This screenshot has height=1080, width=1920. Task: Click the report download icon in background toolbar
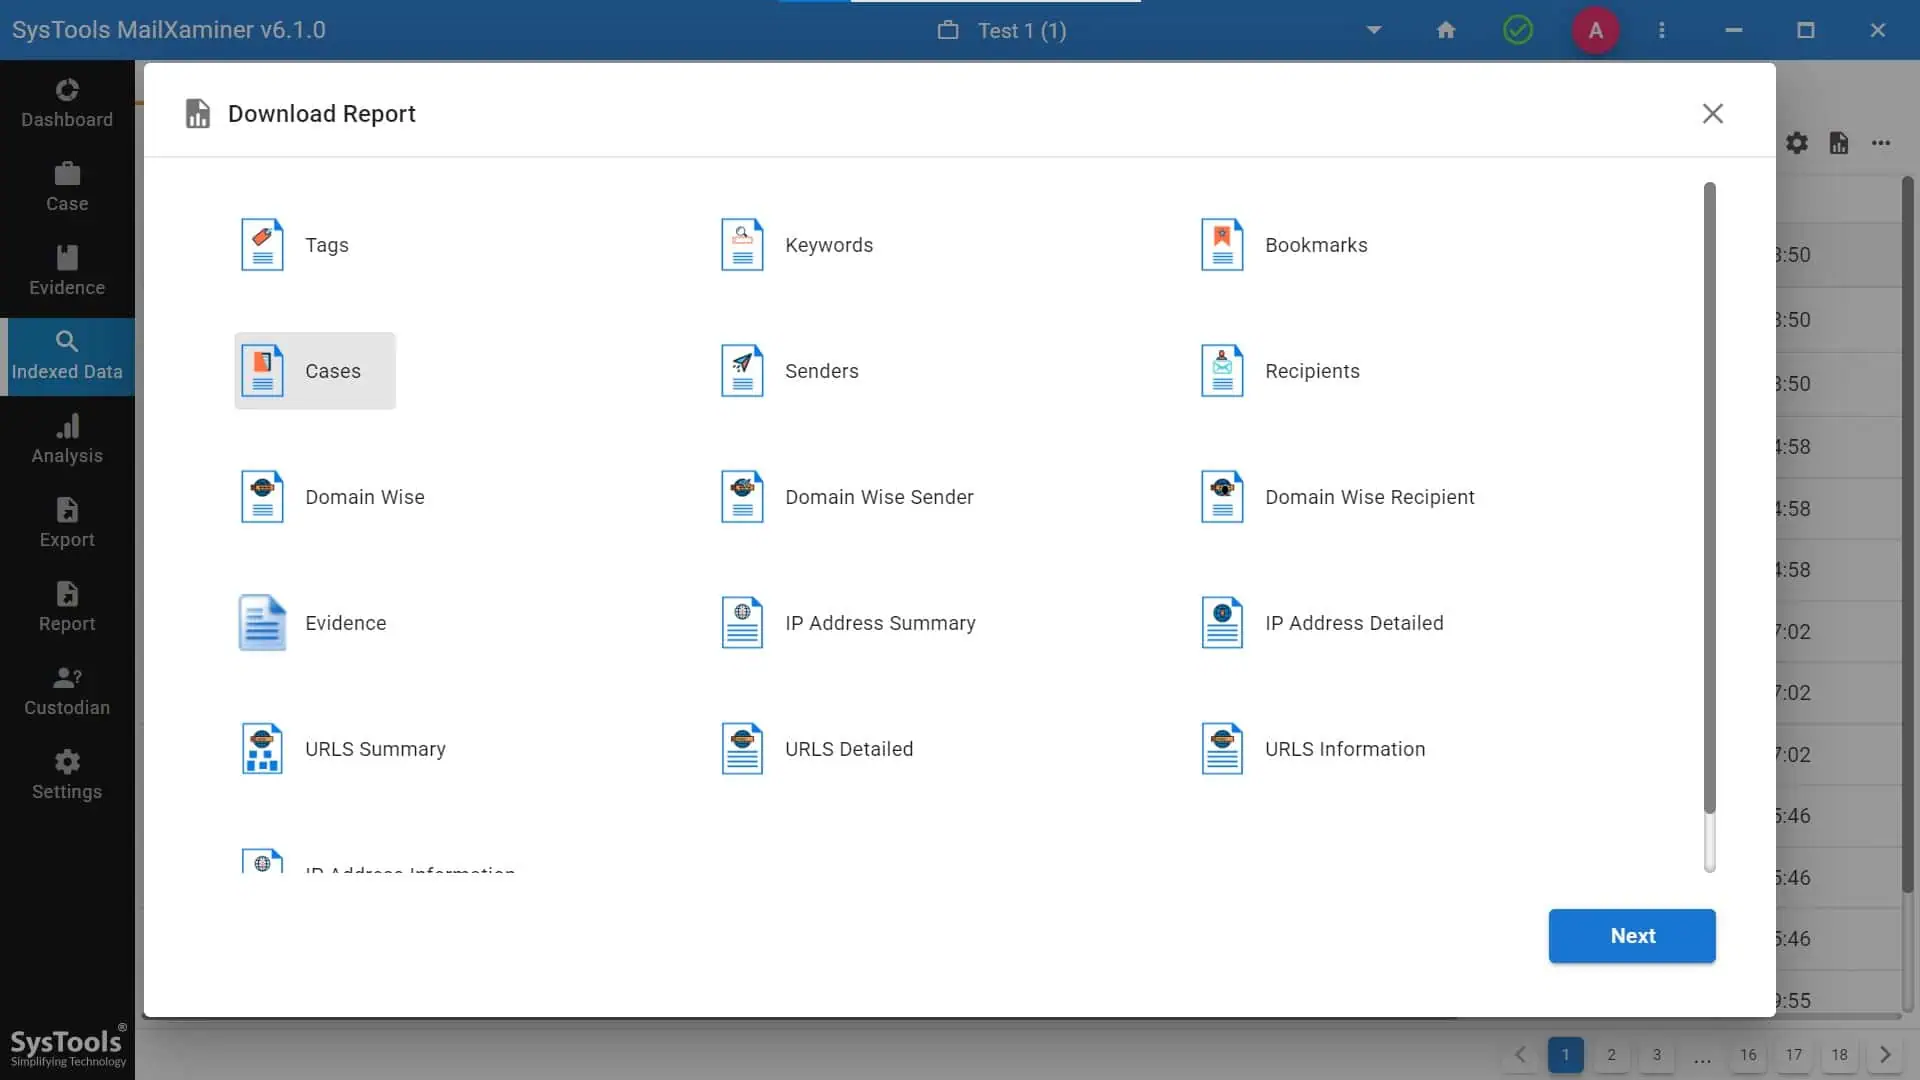[x=1839, y=143]
